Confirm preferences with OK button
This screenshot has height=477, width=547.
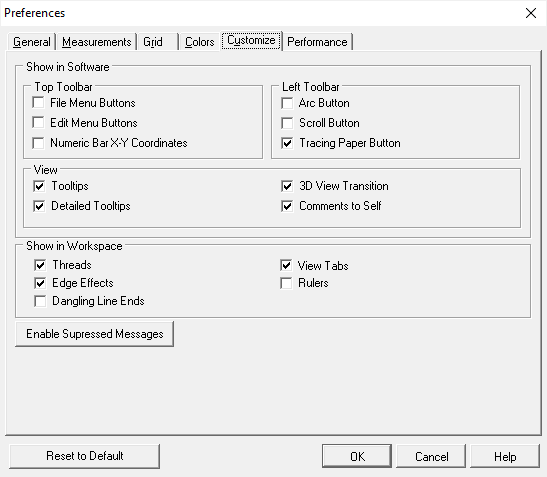click(357, 456)
